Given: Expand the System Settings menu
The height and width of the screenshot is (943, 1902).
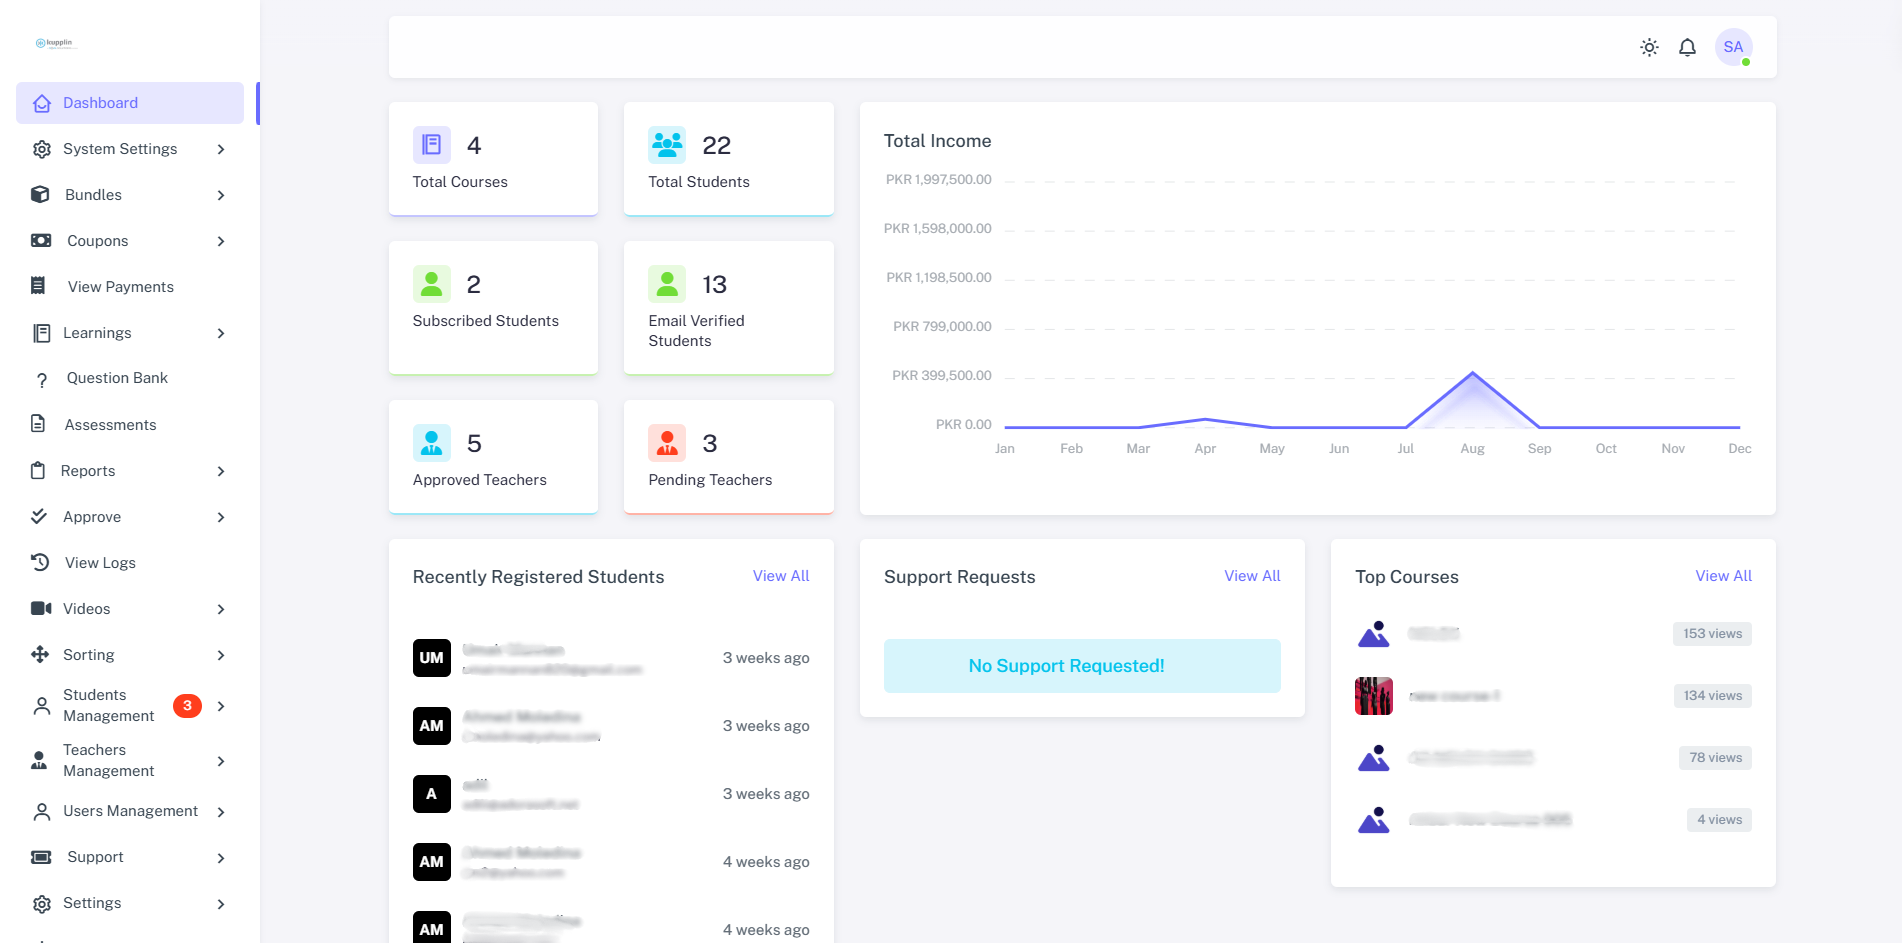Looking at the screenshot, I should coord(129,149).
